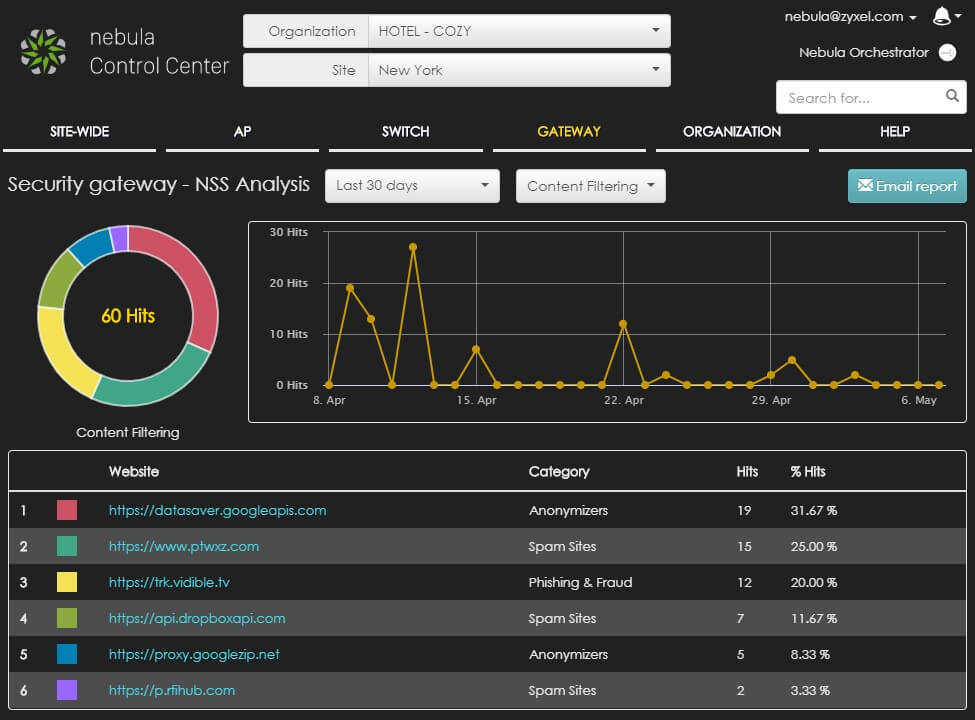
Task: Open the notifications bell icon
Action: (941, 16)
